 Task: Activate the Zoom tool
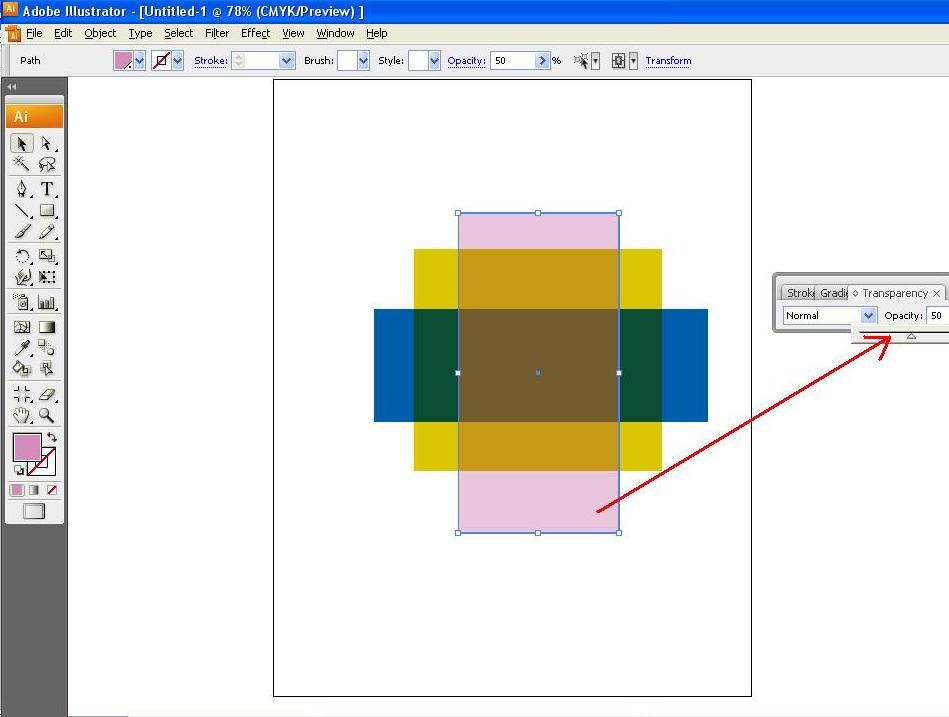[46, 415]
